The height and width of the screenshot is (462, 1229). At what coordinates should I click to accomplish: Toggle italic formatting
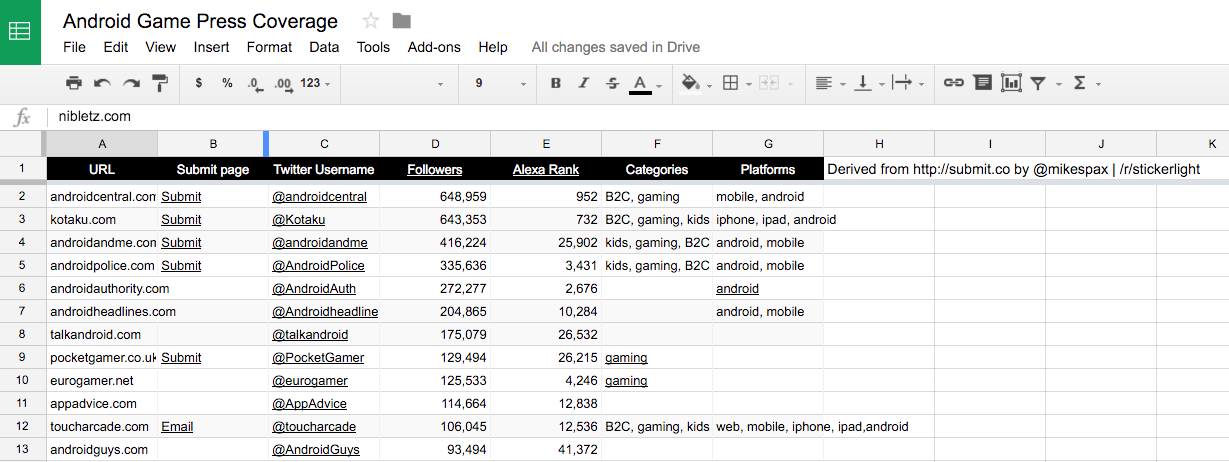tap(584, 83)
